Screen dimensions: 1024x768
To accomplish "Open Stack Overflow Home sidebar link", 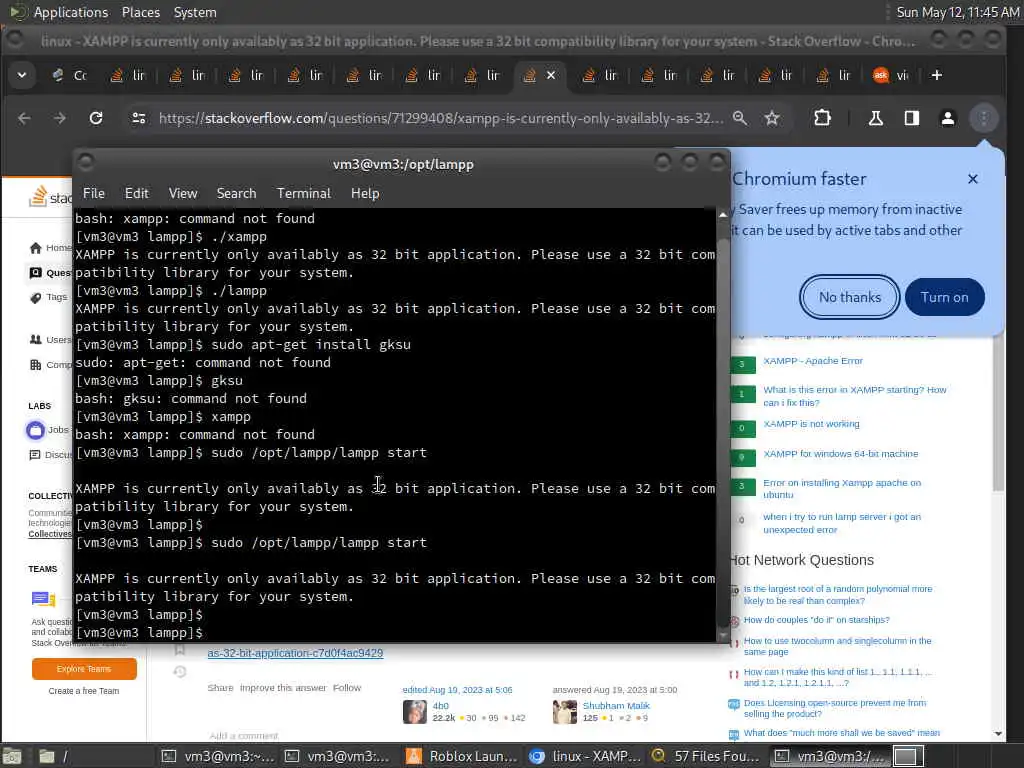I will pyautogui.click(x=51, y=248).
